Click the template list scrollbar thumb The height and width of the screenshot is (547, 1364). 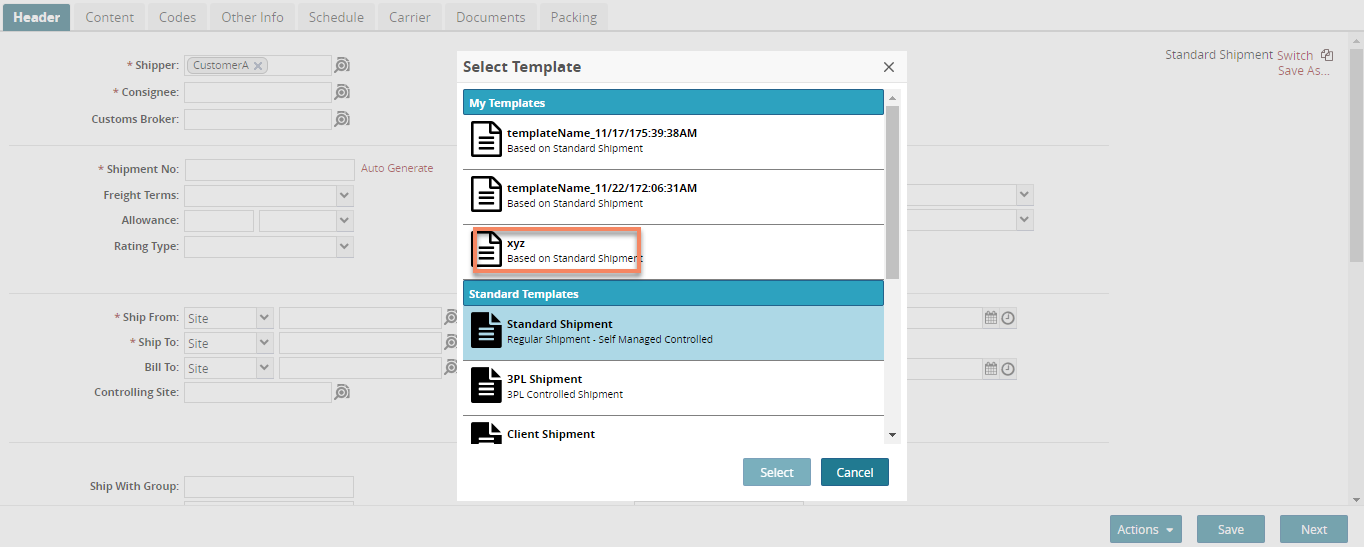892,192
